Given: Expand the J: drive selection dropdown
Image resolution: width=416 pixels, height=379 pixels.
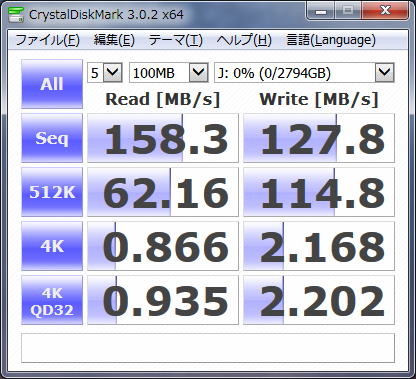Looking at the screenshot, I should pos(384,72).
